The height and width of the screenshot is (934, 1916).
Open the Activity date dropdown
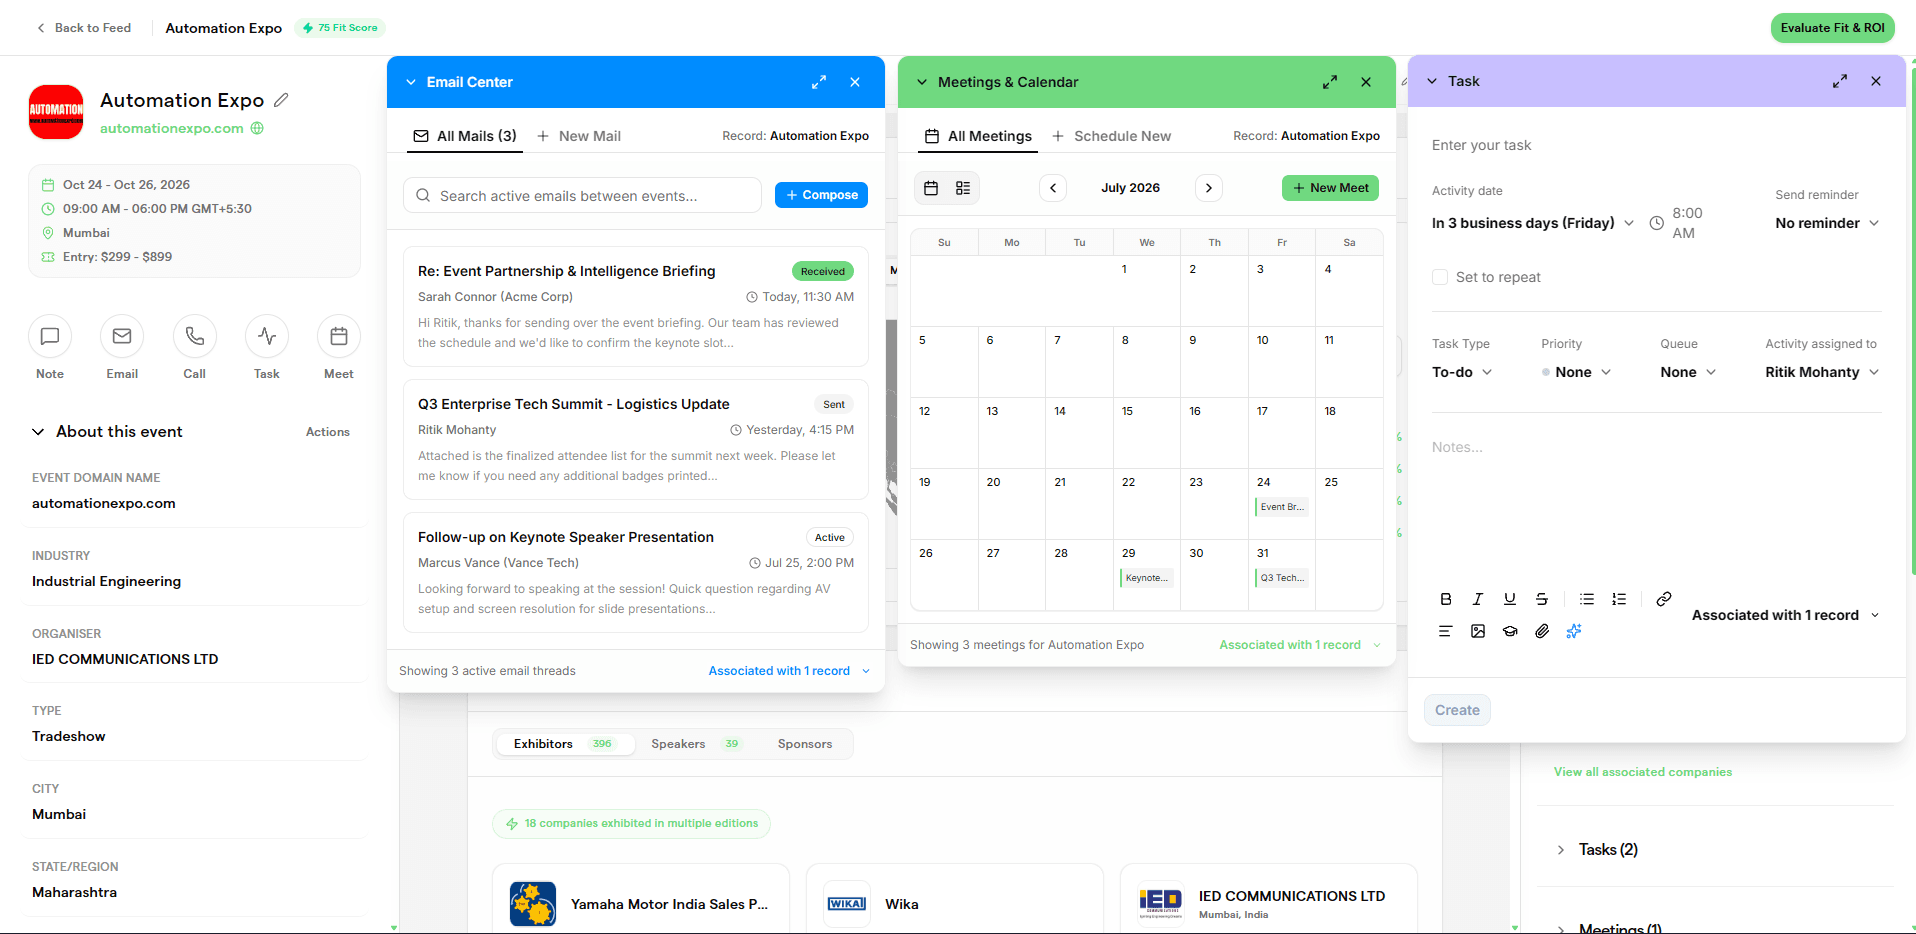[1533, 223]
